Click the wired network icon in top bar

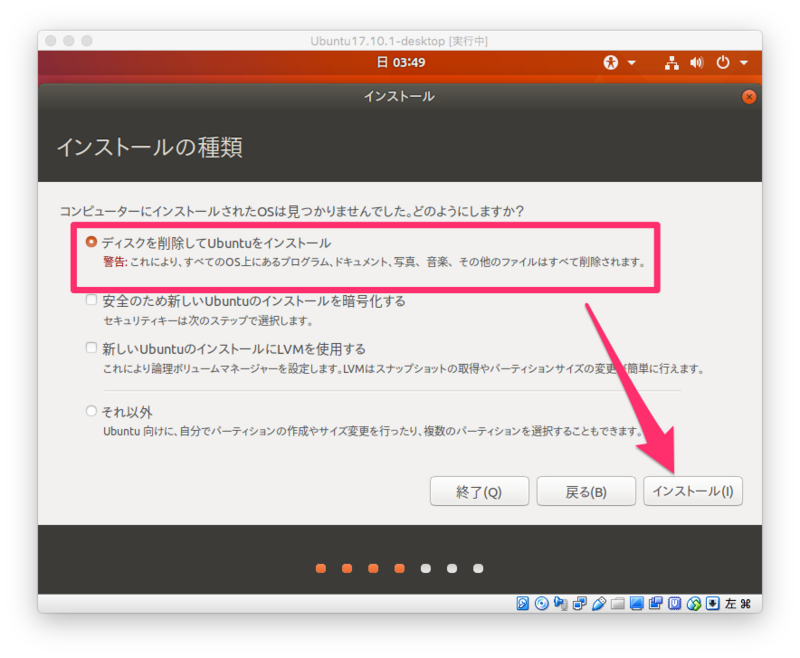(672, 63)
